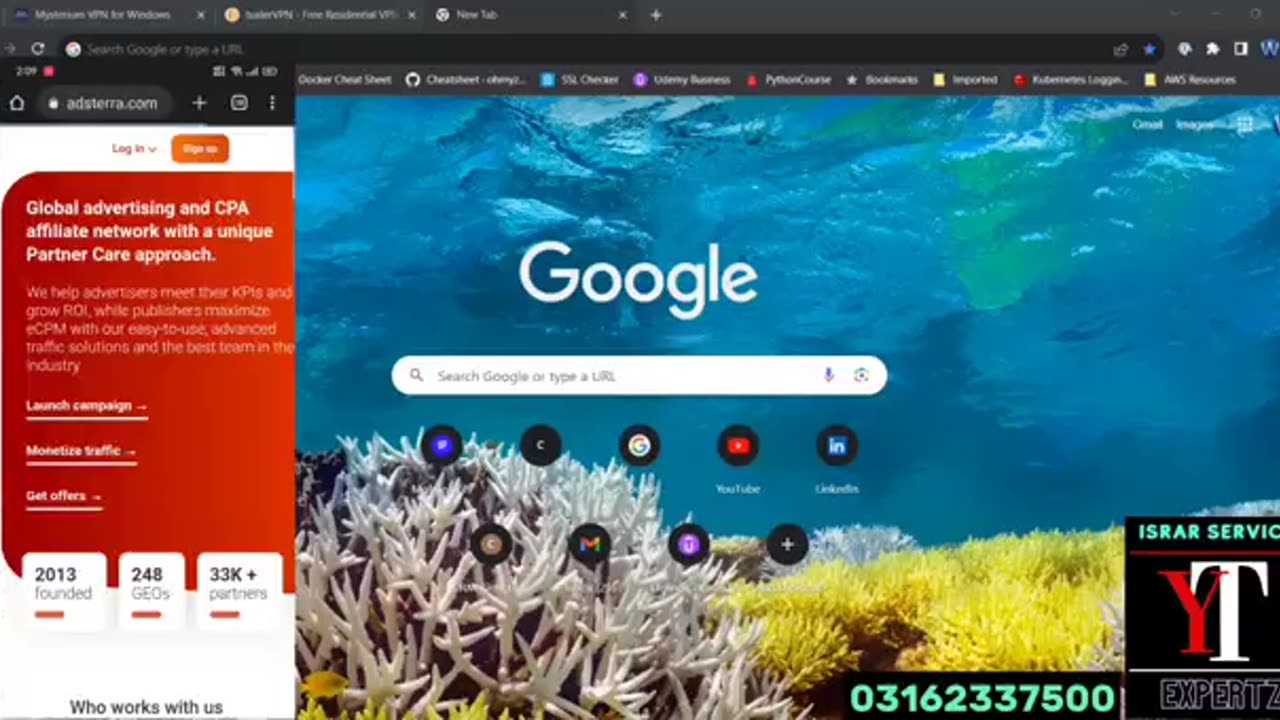Open the share icon in Chrome's address bar
The width and height of the screenshot is (1280, 720).
pyautogui.click(x=1121, y=49)
